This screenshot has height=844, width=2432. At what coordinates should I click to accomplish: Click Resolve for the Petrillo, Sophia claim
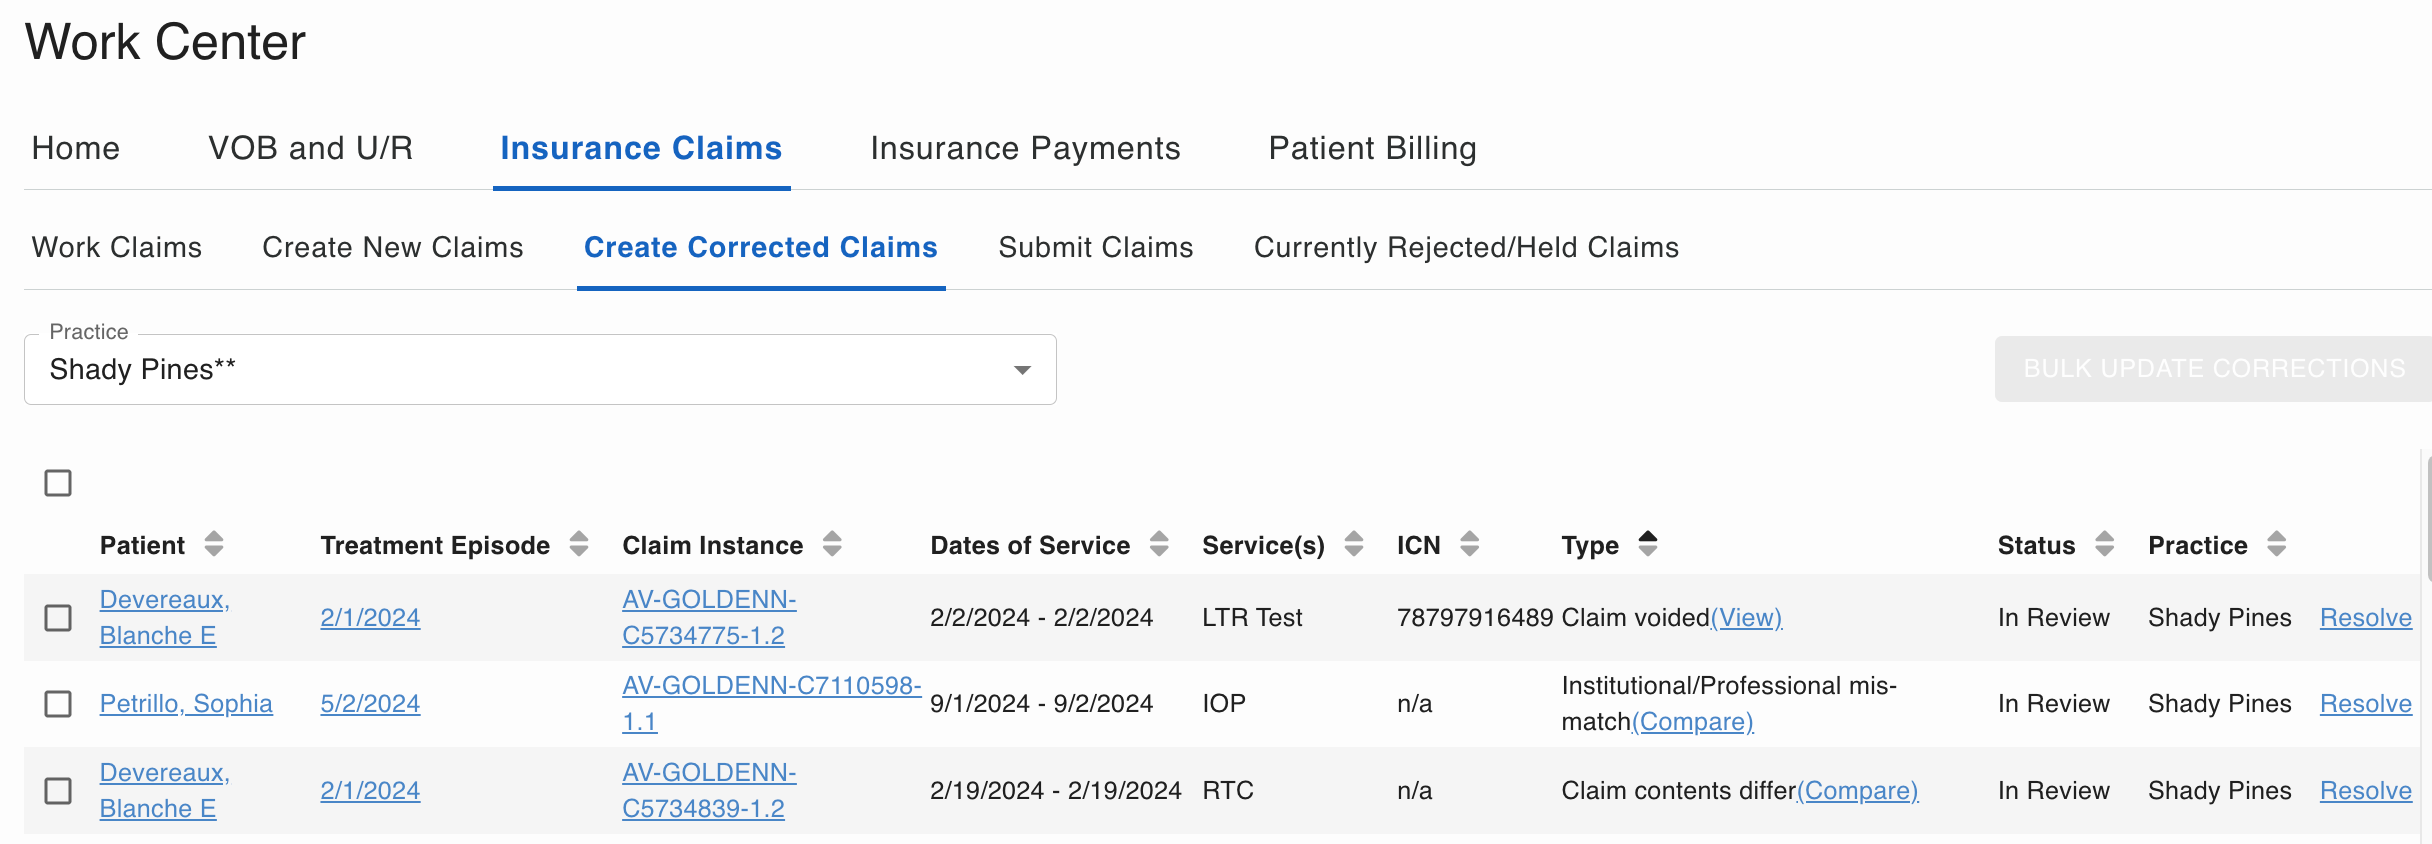2366,704
